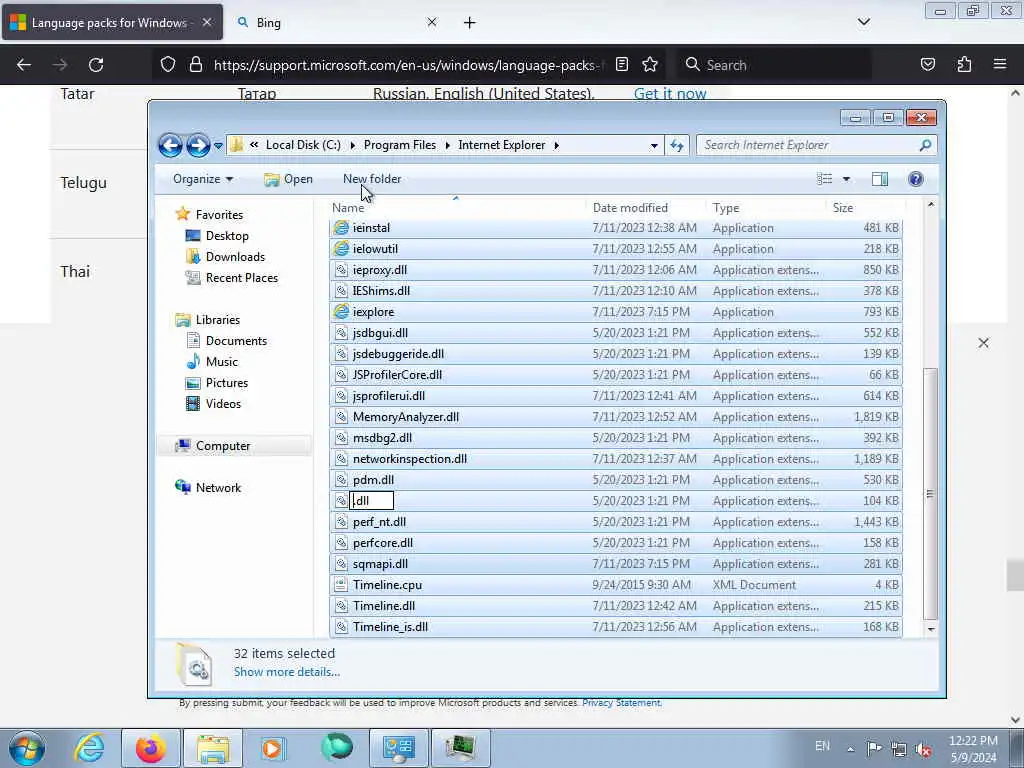Click the iexplore application icon
The height and width of the screenshot is (768, 1024).
click(x=341, y=312)
